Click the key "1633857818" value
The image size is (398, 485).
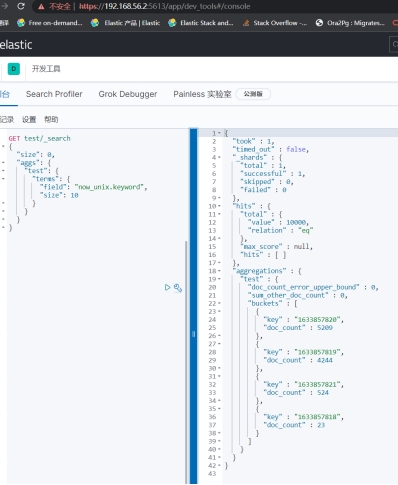click(318, 417)
